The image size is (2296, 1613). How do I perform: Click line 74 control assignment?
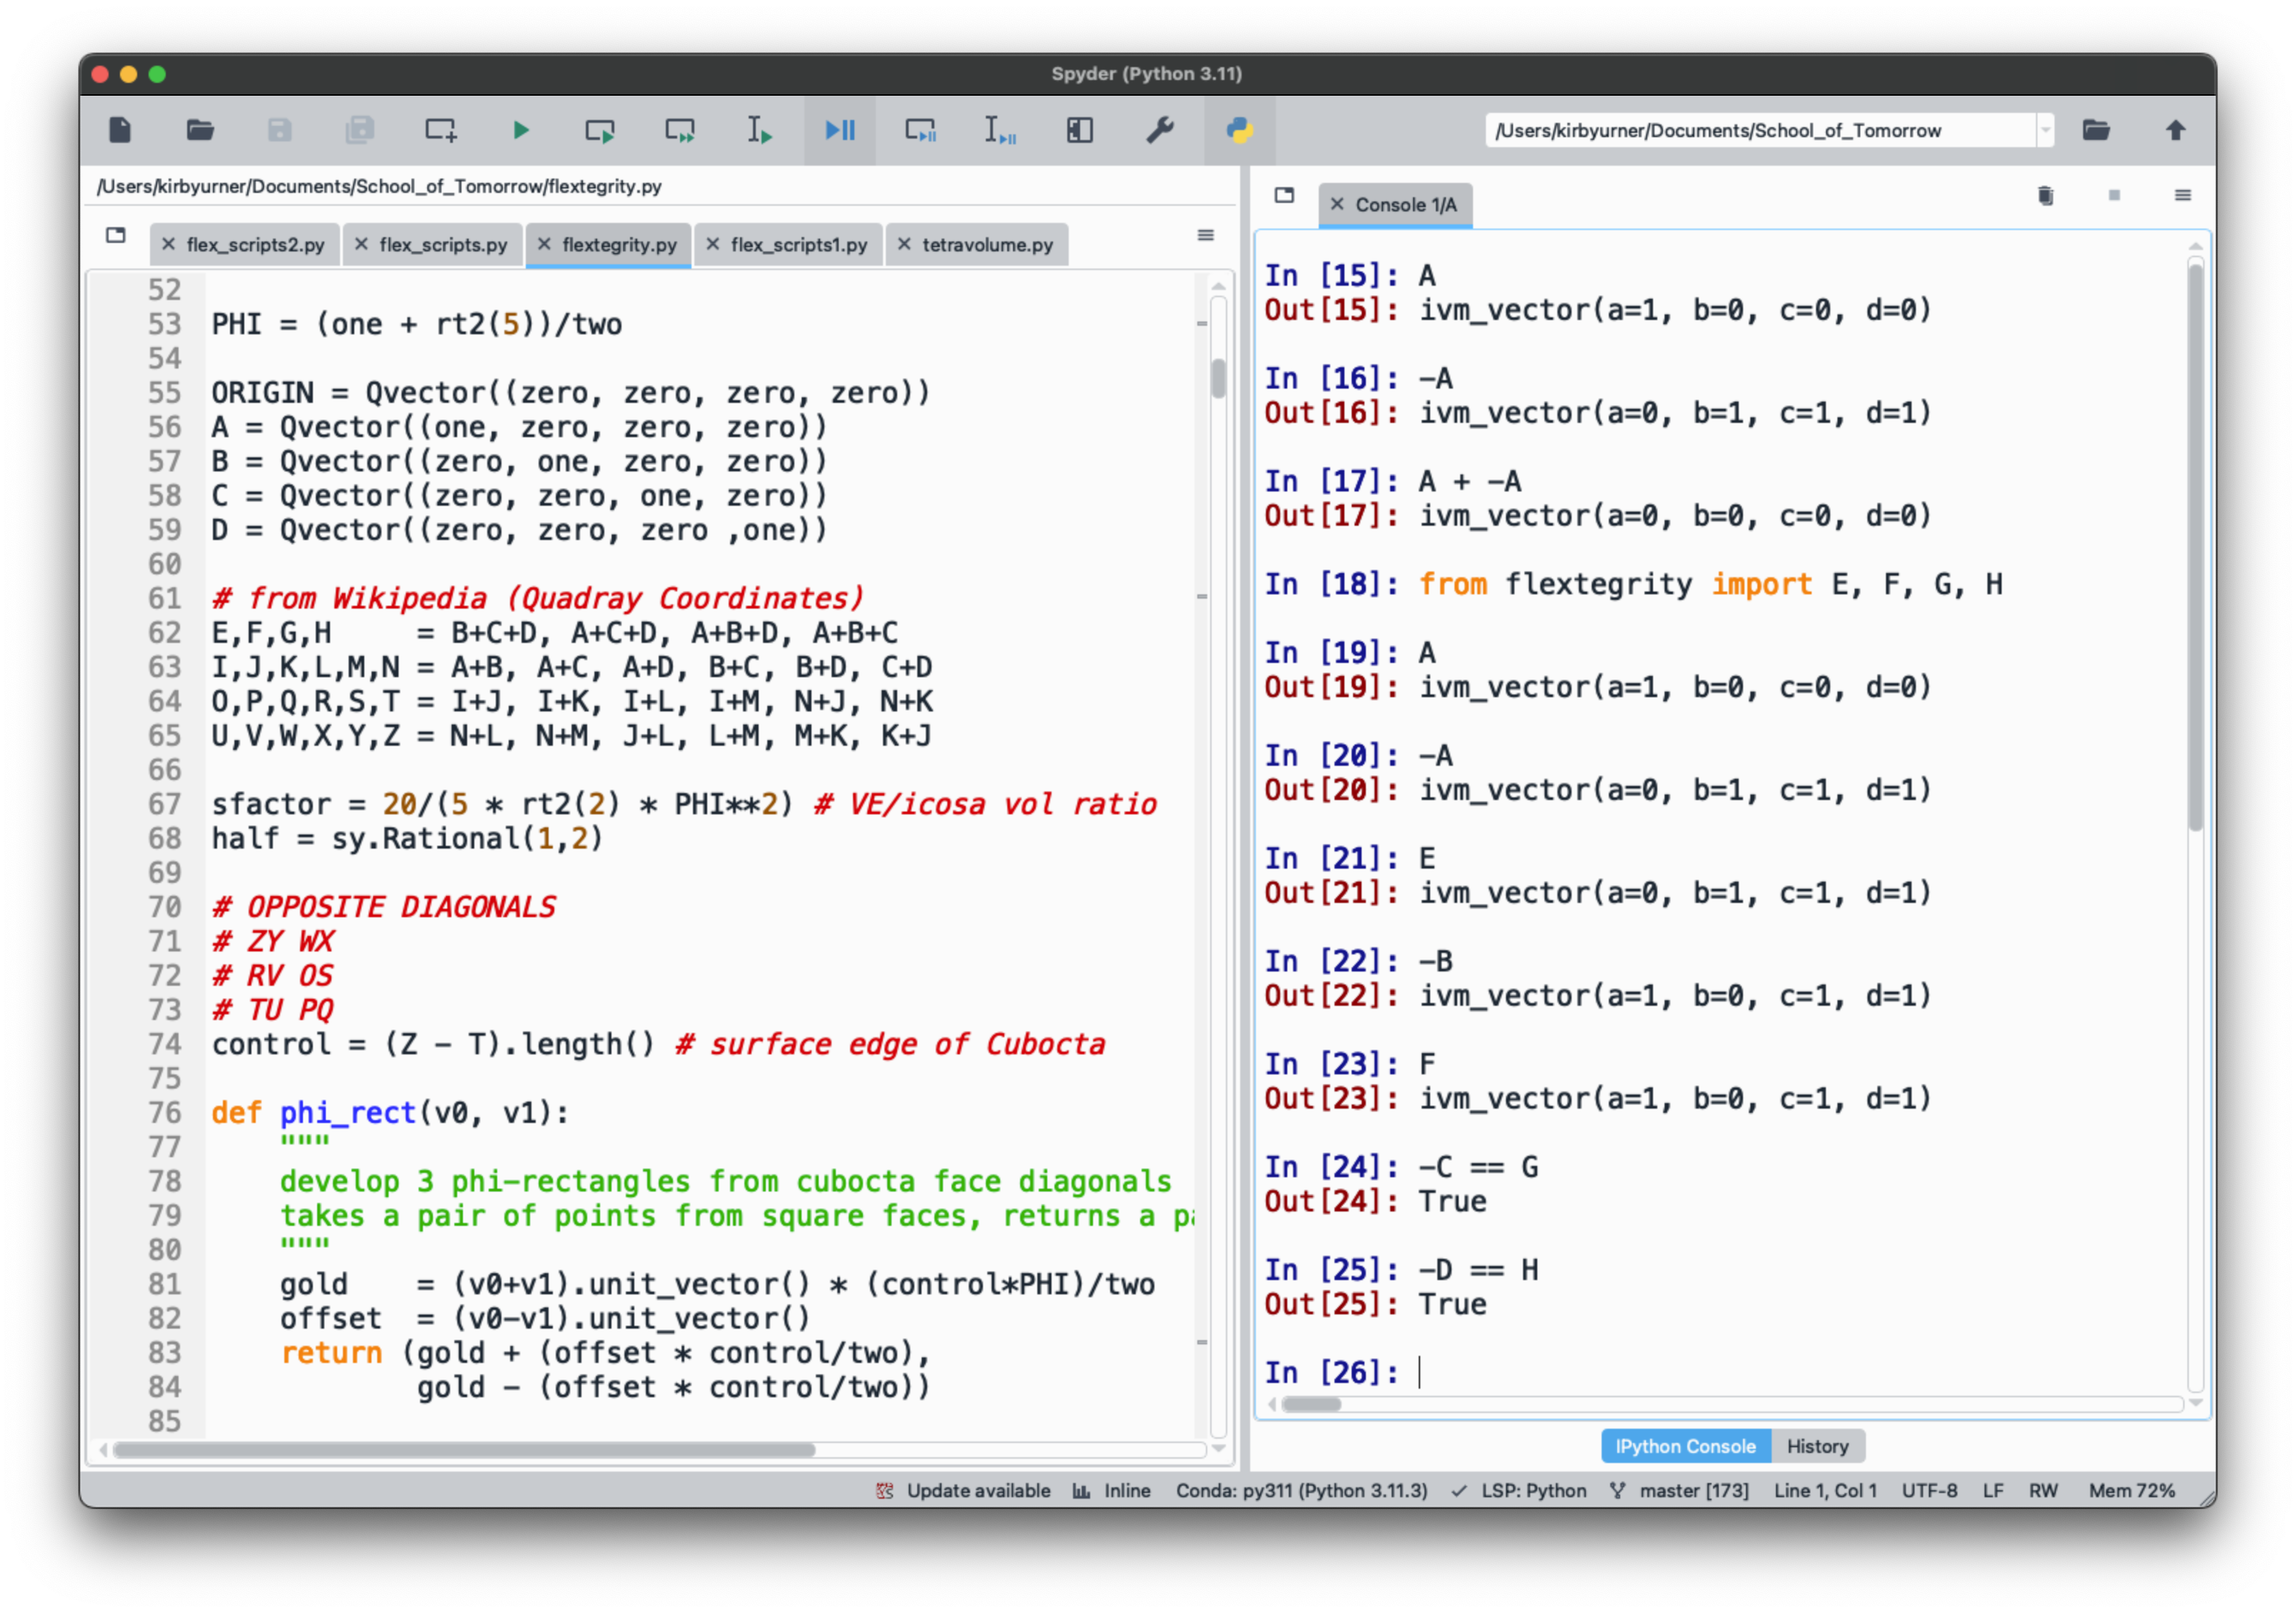(x=658, y=1044)
